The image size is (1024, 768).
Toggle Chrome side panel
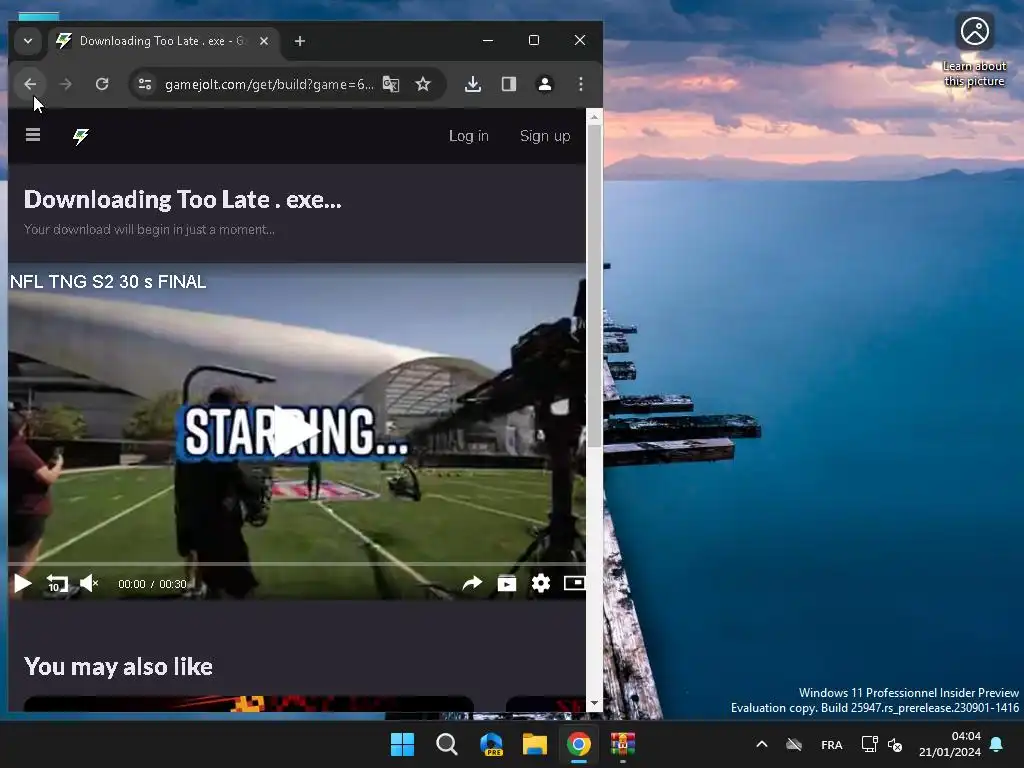[509, 84]
